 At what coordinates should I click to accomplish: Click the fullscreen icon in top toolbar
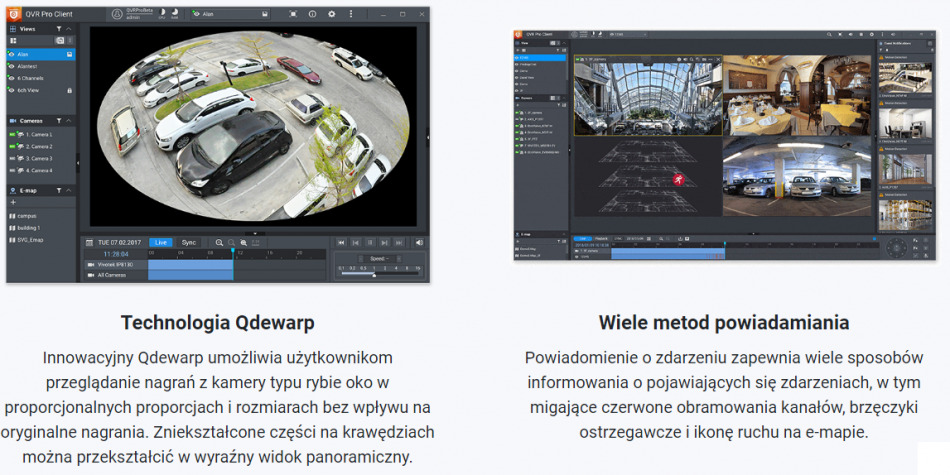click(x=293, y=15)
